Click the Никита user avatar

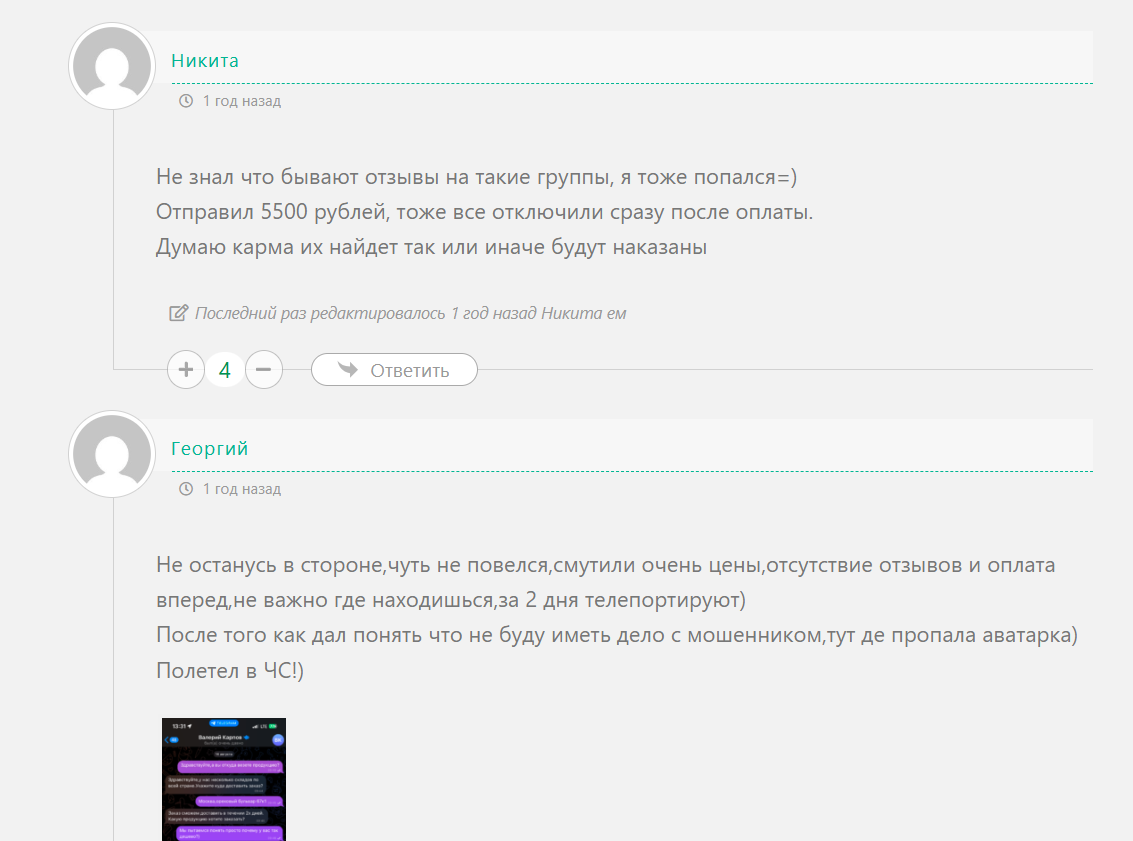click(111, 66)
